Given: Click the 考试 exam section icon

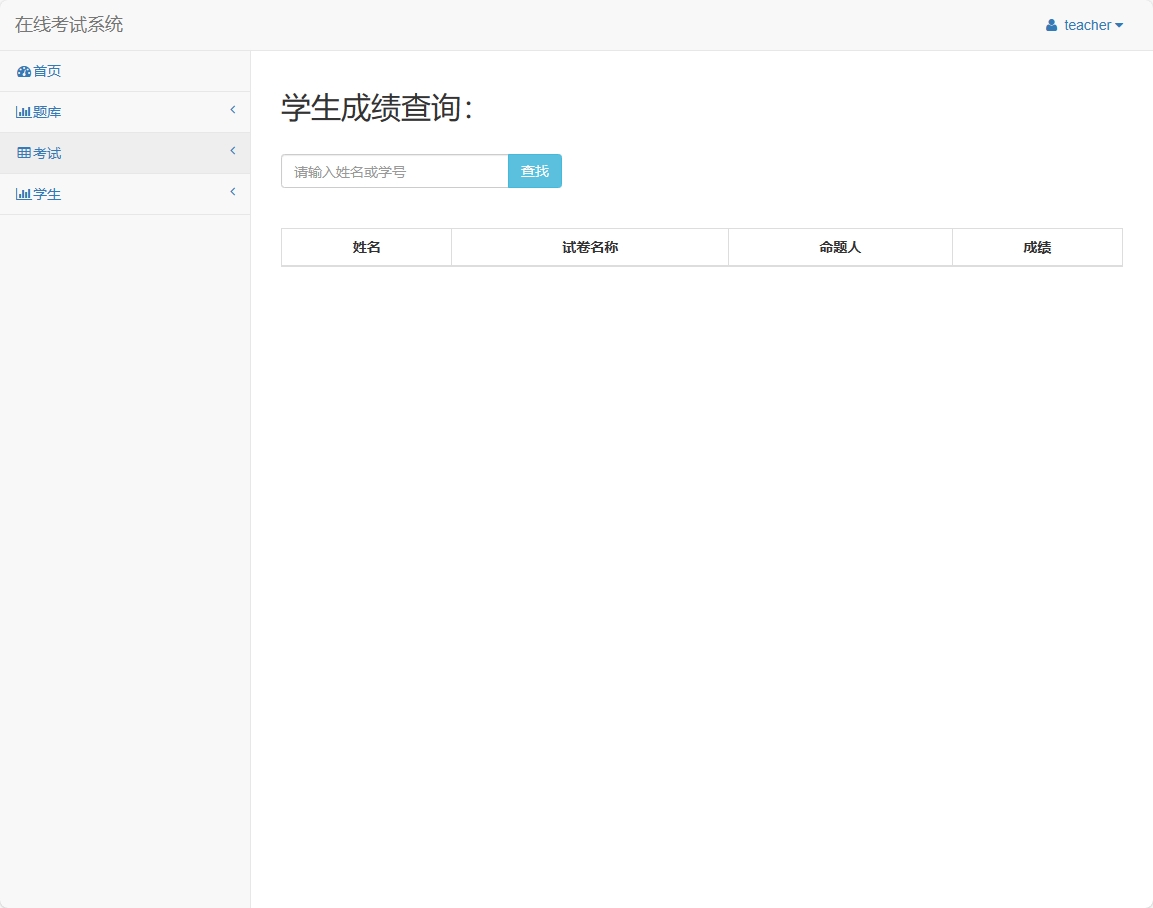Looking at the screenshot, I should pos(24,152).
